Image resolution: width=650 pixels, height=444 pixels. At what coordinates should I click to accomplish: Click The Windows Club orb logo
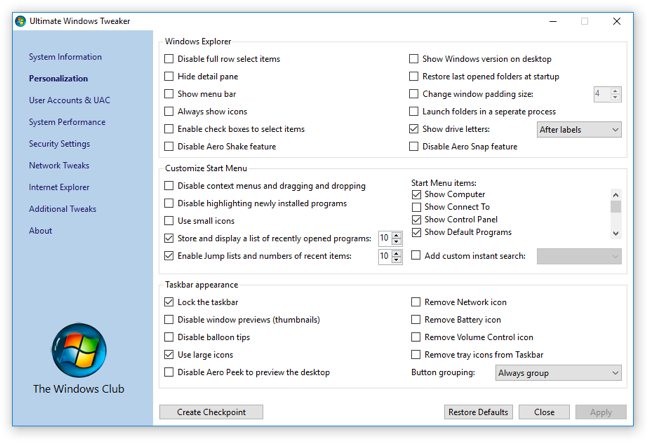[x=79, y=350]
